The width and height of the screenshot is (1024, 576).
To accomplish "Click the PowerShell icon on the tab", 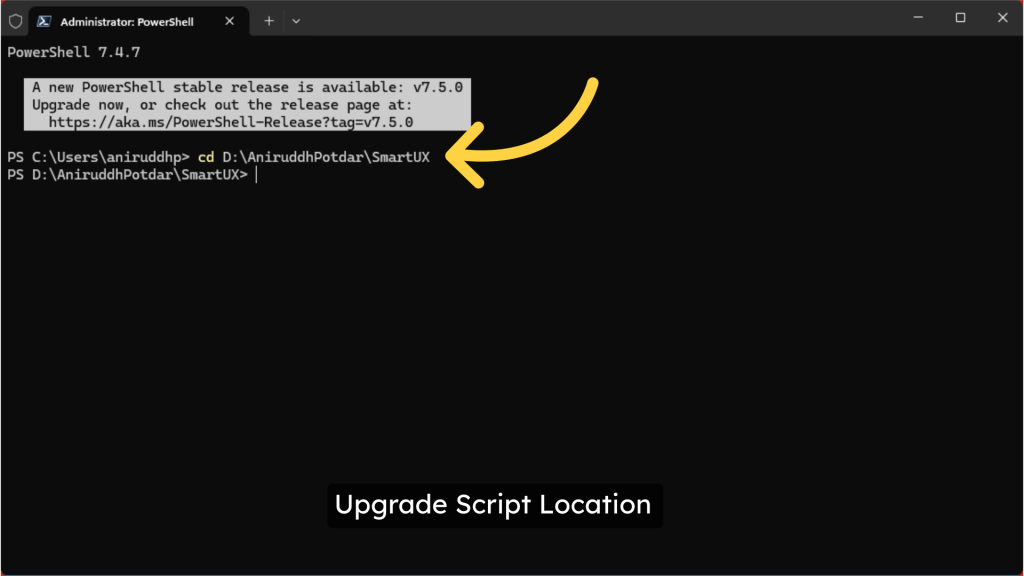I will click(45, 21).
